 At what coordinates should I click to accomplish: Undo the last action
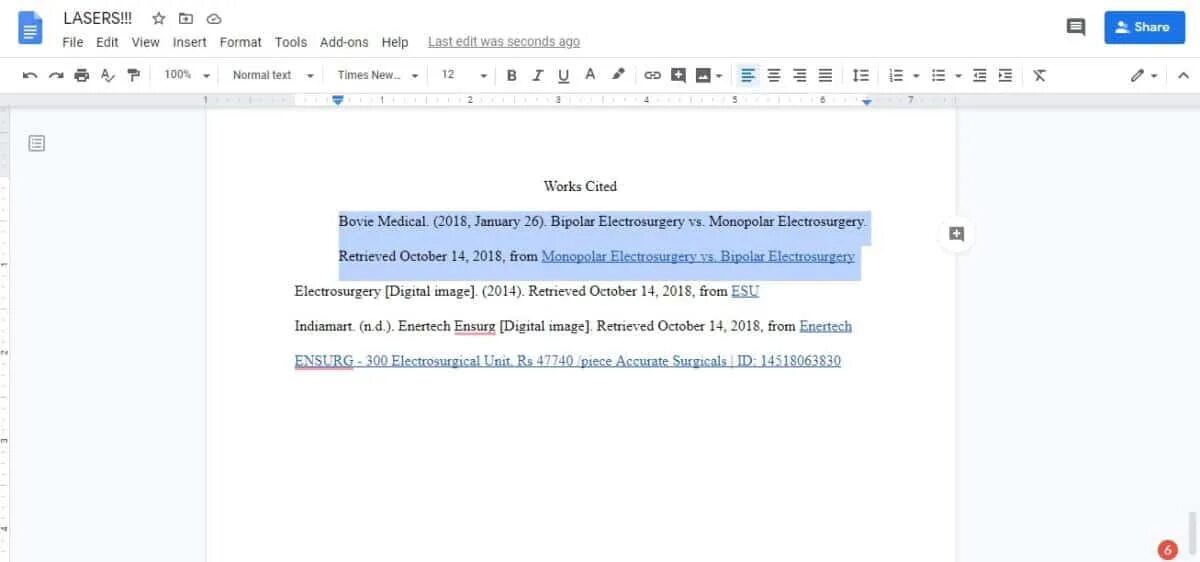(x=30, y=75)
